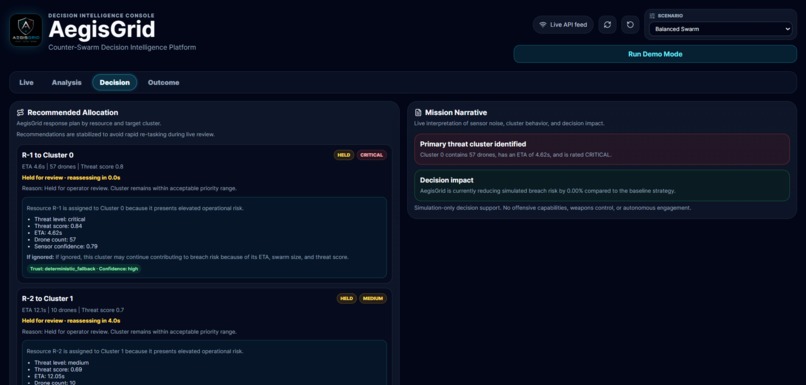Click the 'R-1 to Cluster 0' heading
The height and width of the screenshot is (385, 806).
click(48, 155)
